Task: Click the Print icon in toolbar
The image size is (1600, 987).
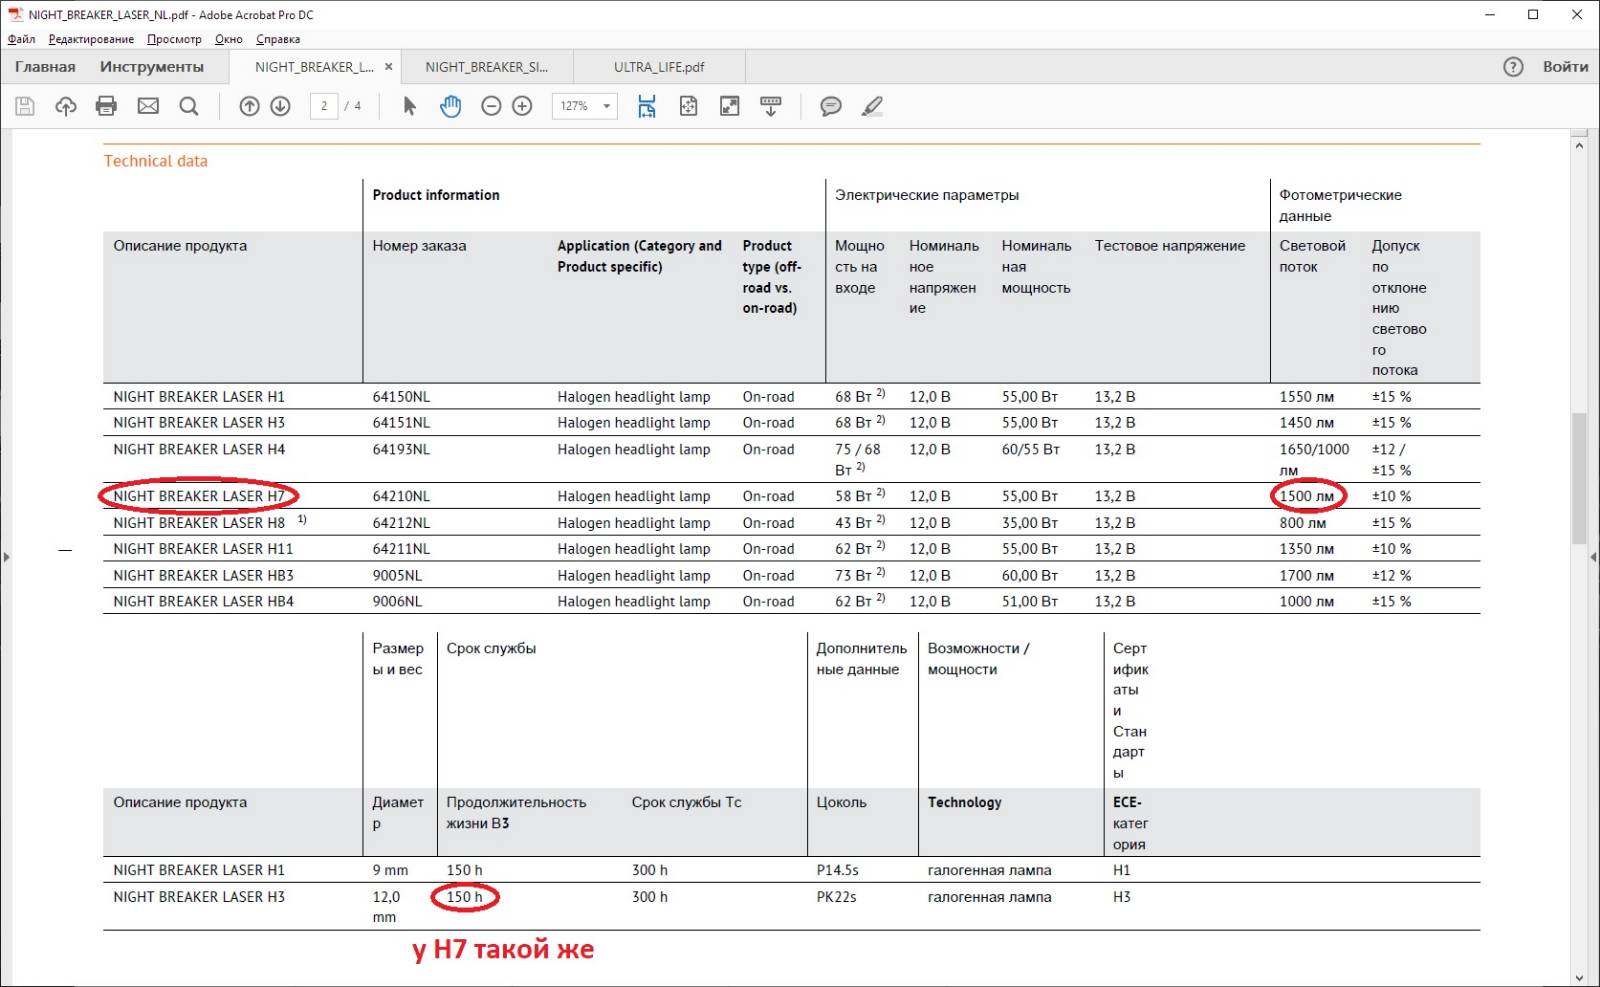Action: 106,106
